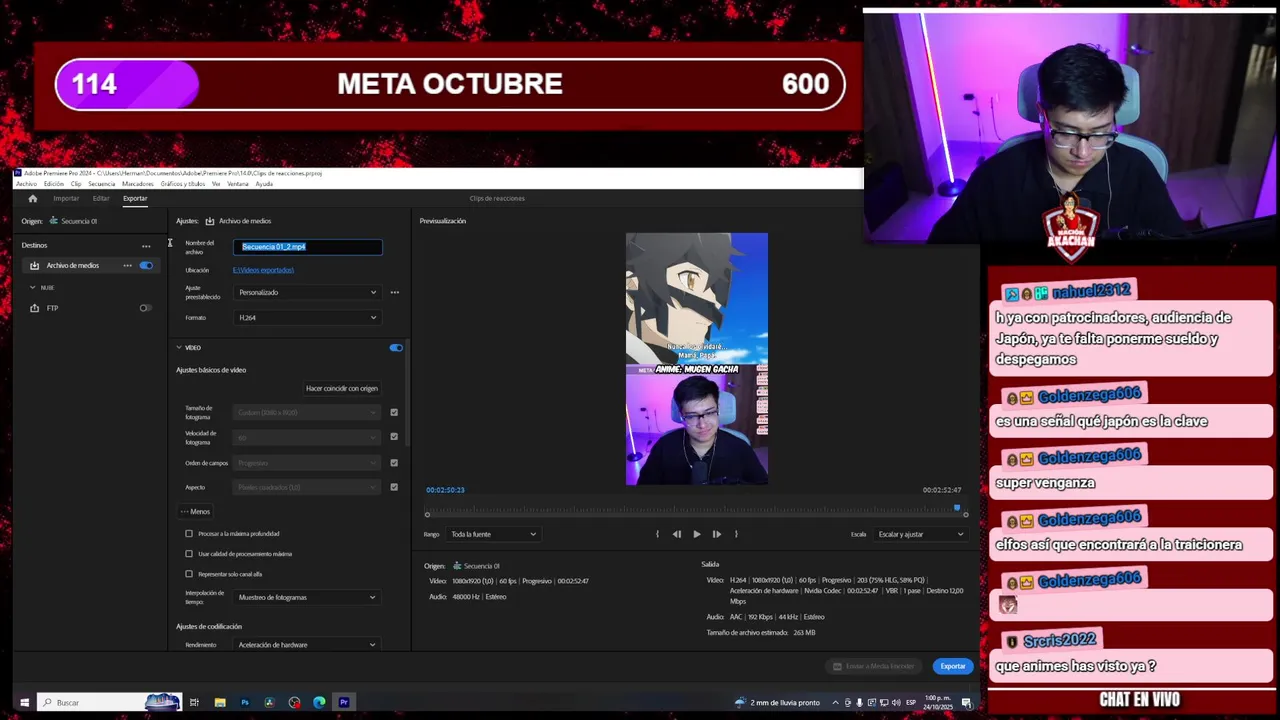Open Archivo de medios destination options dots
Screen dimensions: 1280x720
[x=127, y=265]
